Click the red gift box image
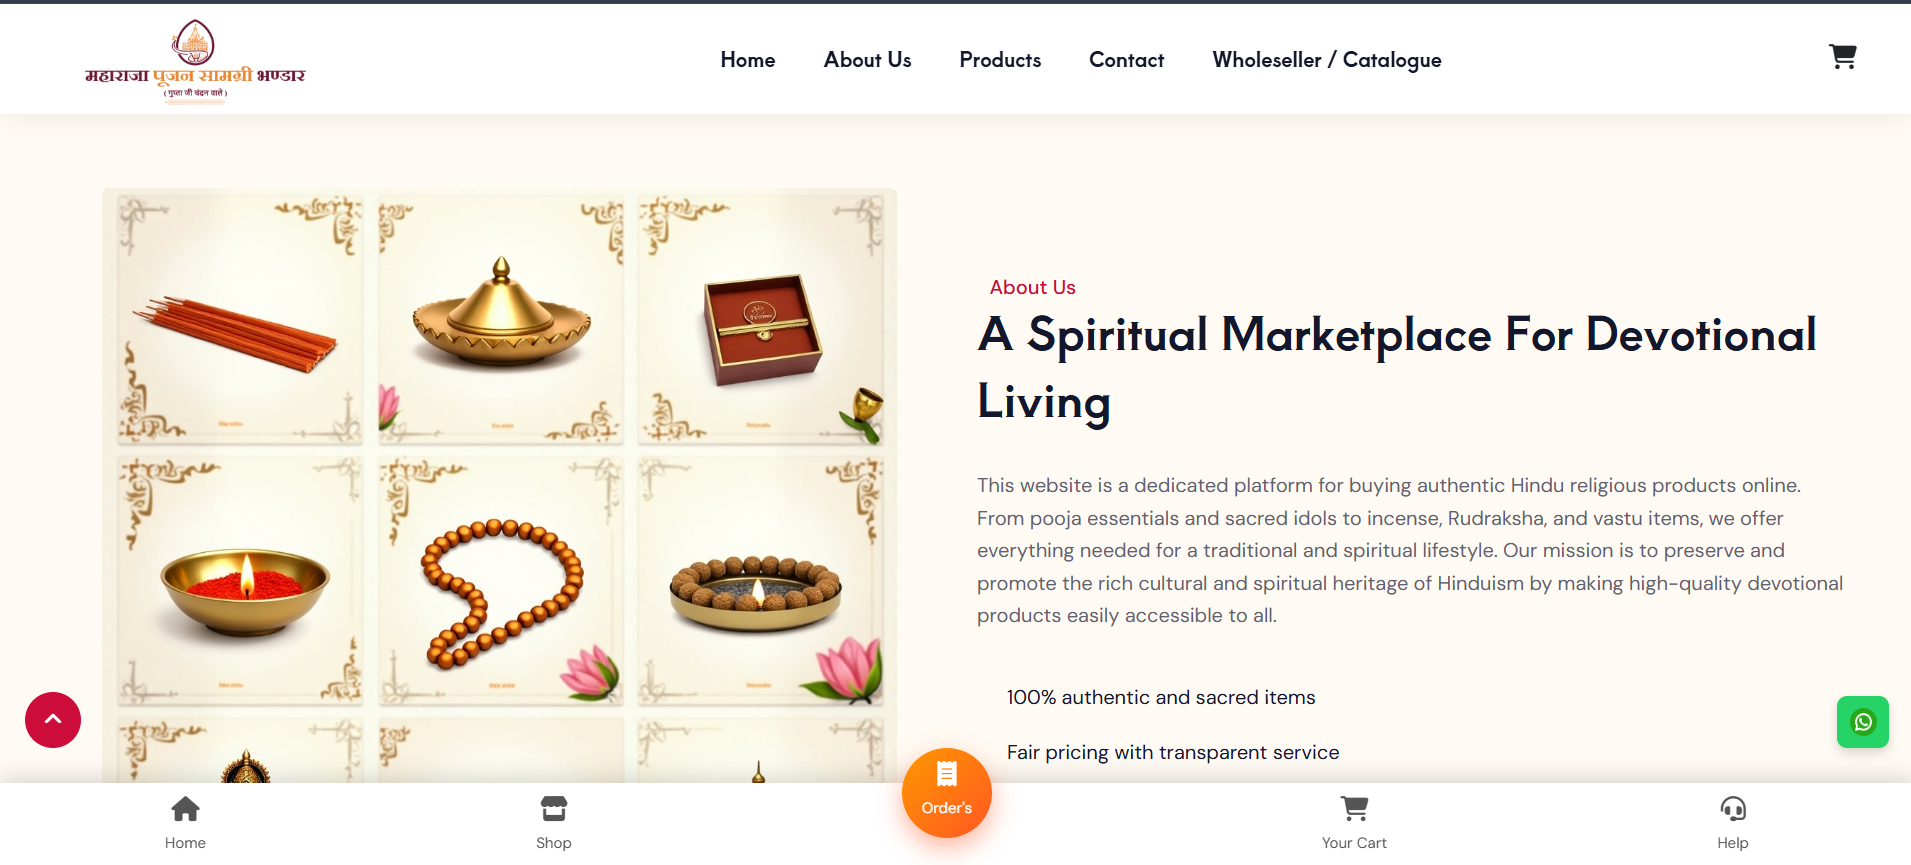1911x865 pixels. (x=761, y=320)
